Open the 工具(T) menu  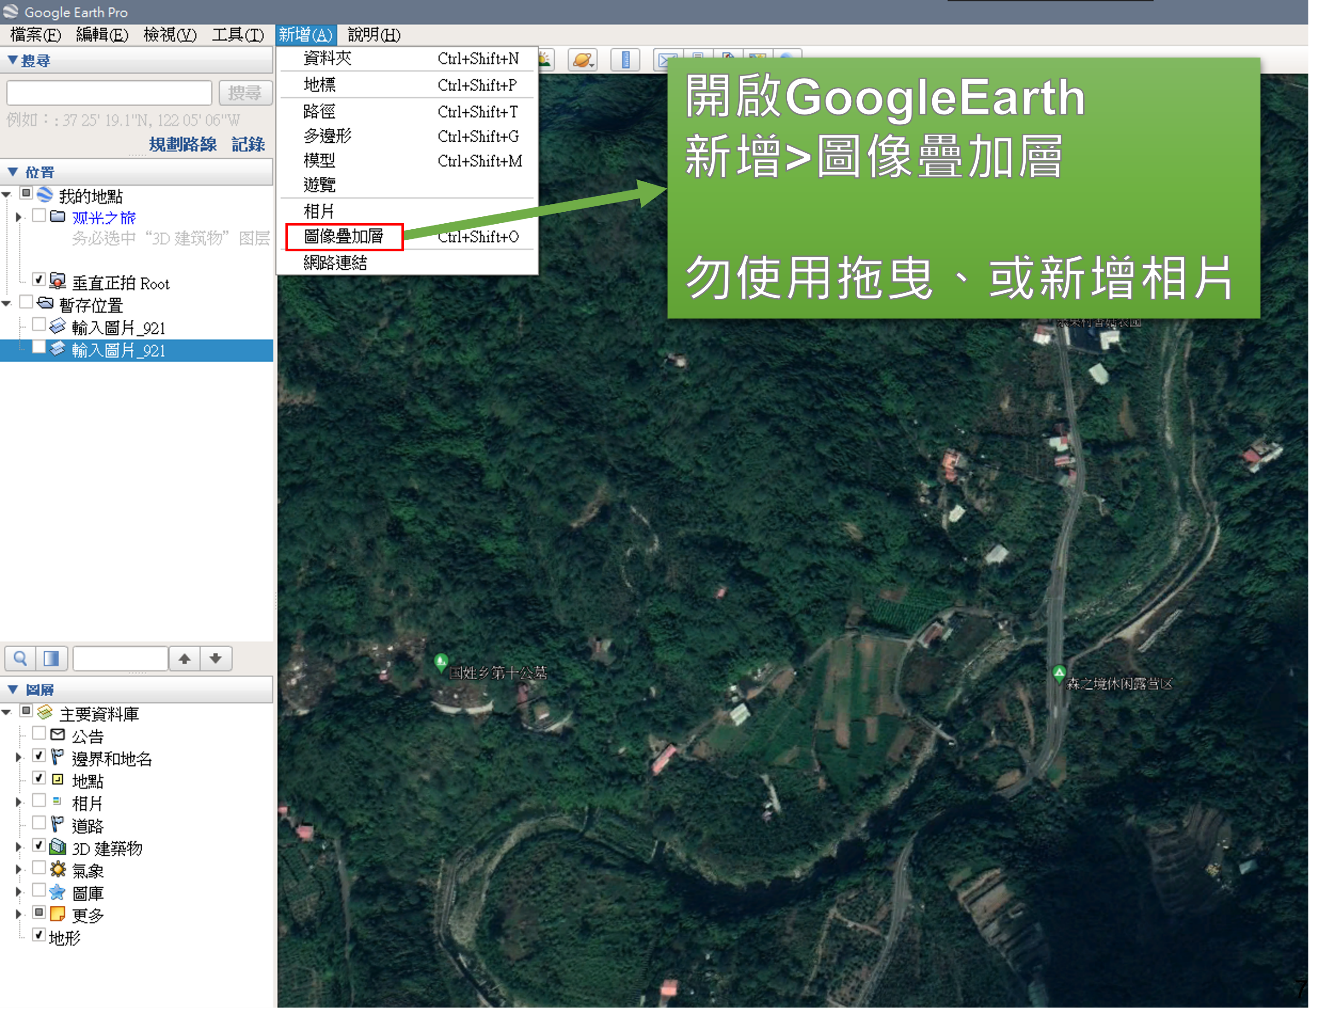(238, 35)
